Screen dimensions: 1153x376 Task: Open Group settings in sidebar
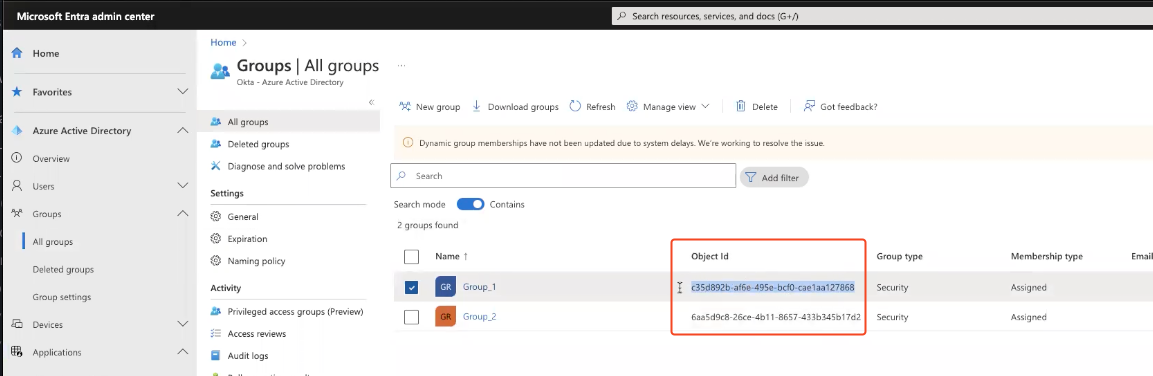(x=62, y=297)
